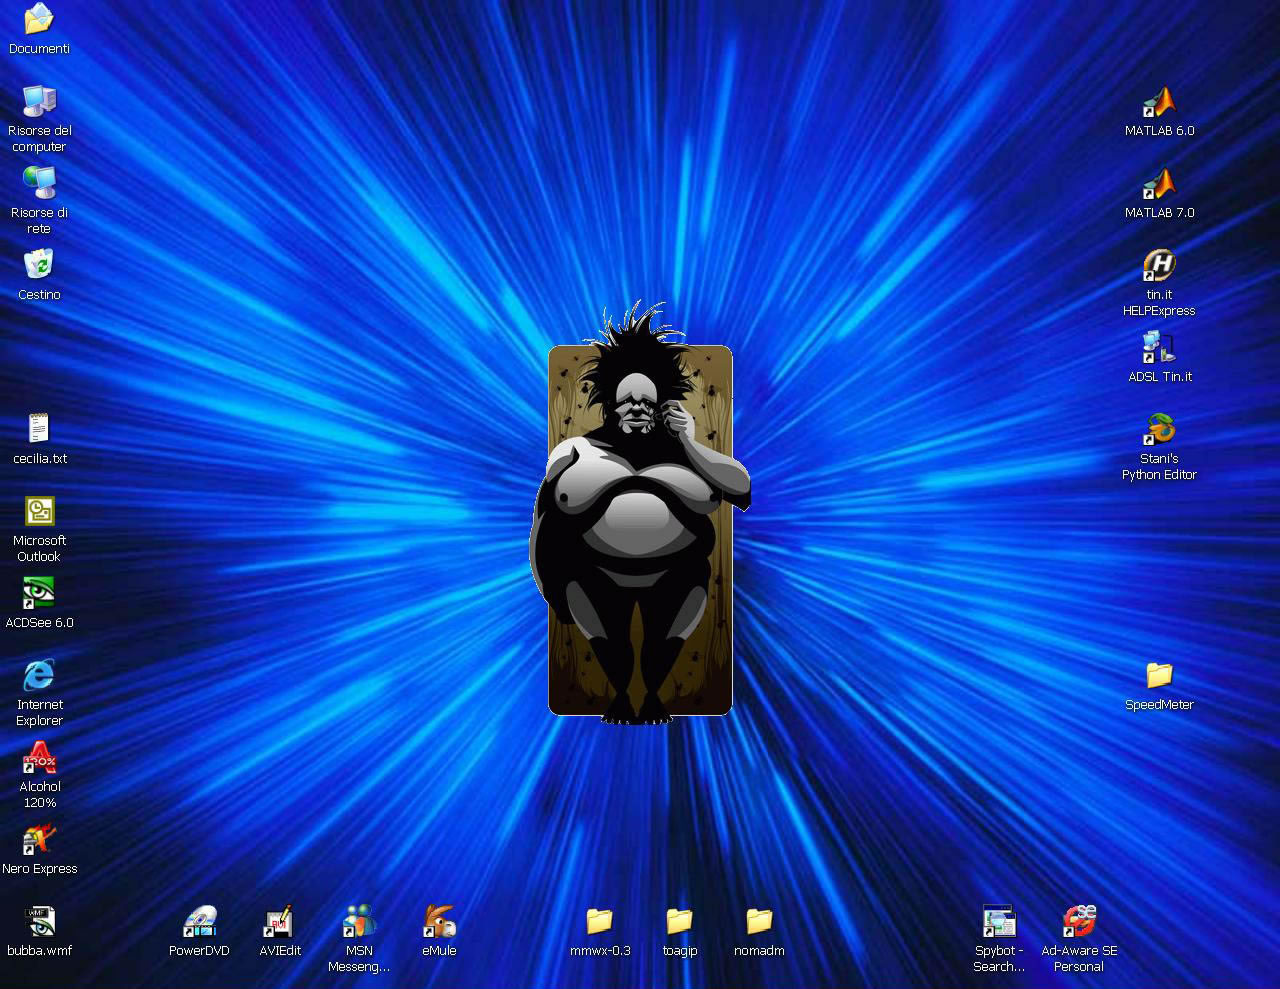1280x989 pixels.
Task: Select the eMule shortcut icon
Action: click(439, 921)
